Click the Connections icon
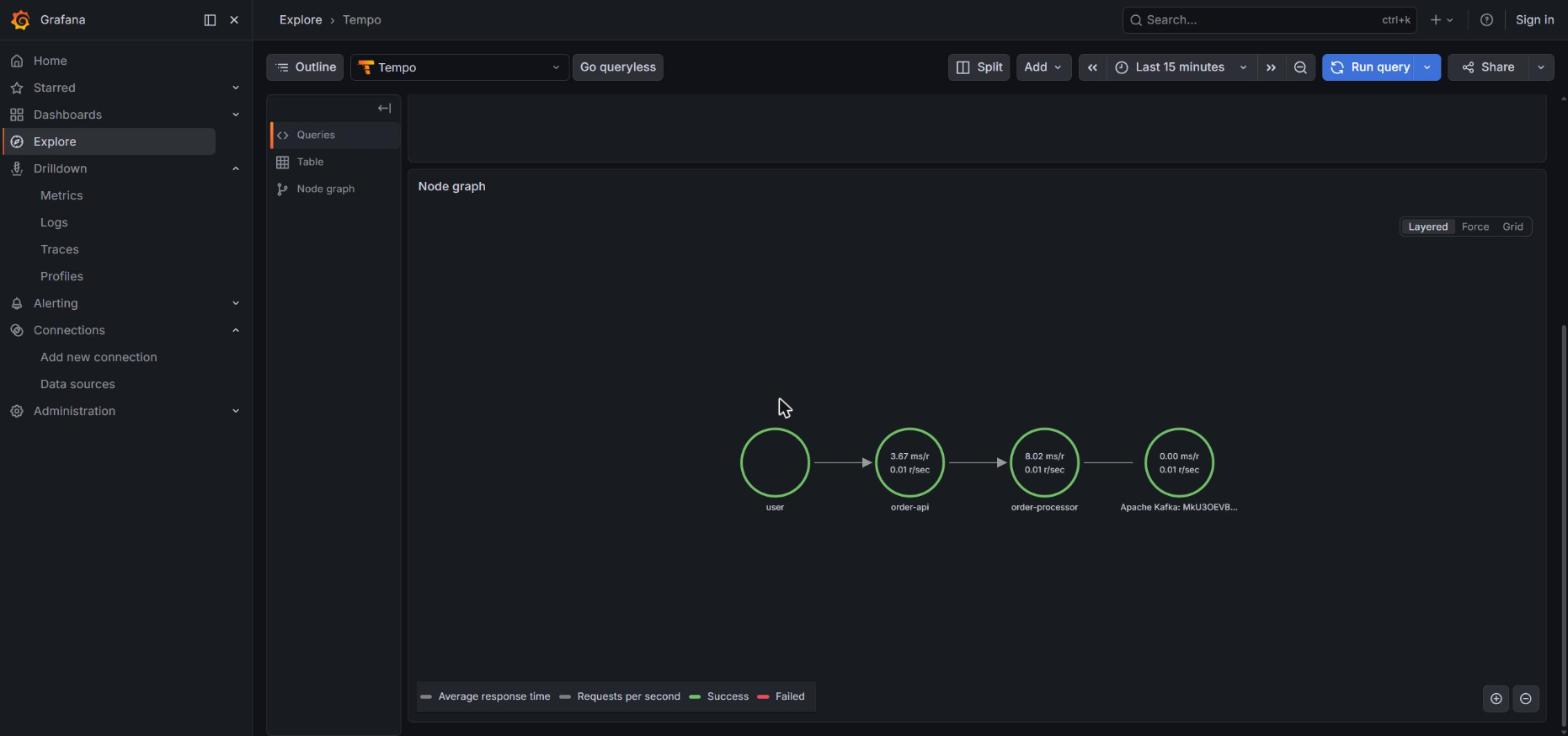 point(17,331)
